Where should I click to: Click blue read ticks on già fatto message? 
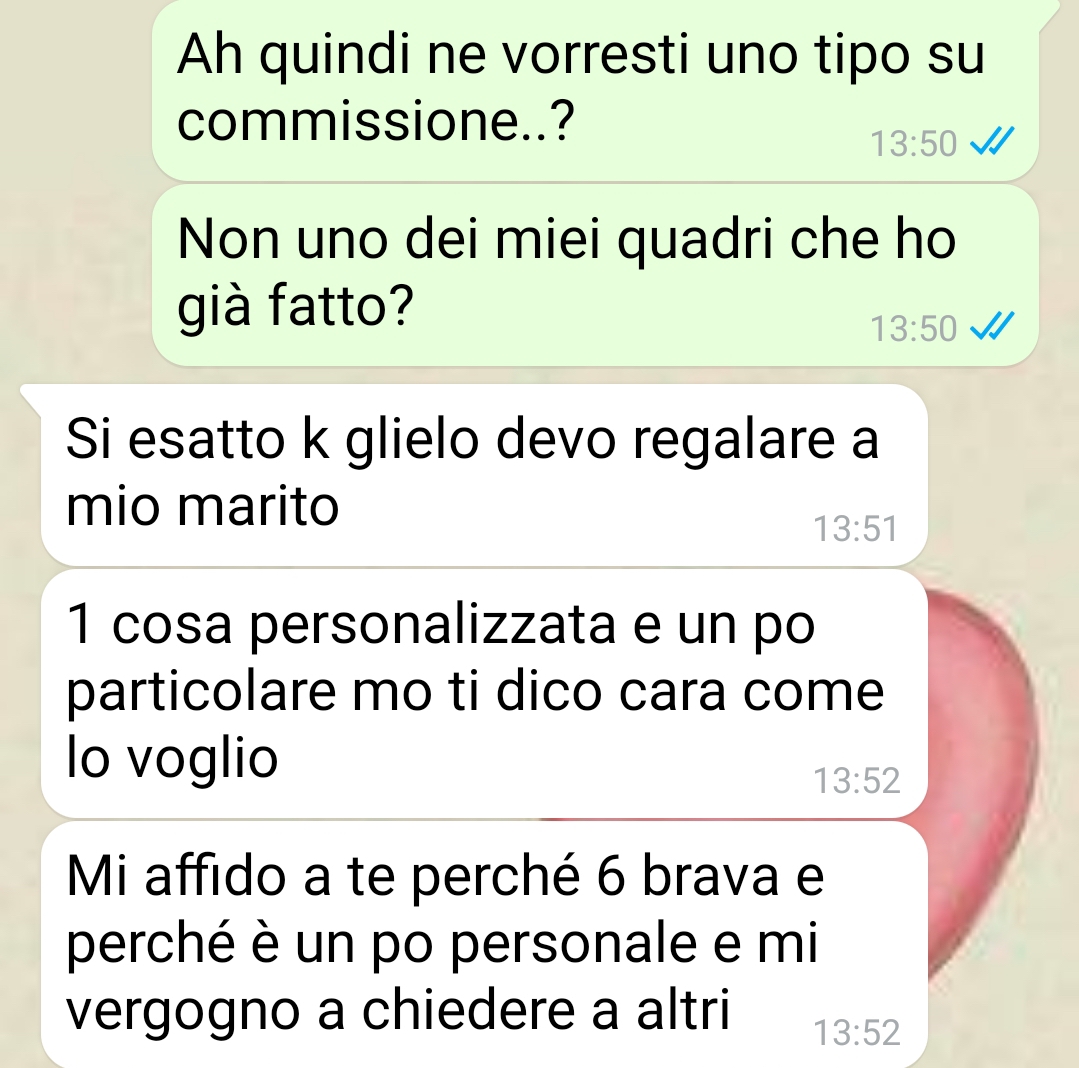[992, 327]
